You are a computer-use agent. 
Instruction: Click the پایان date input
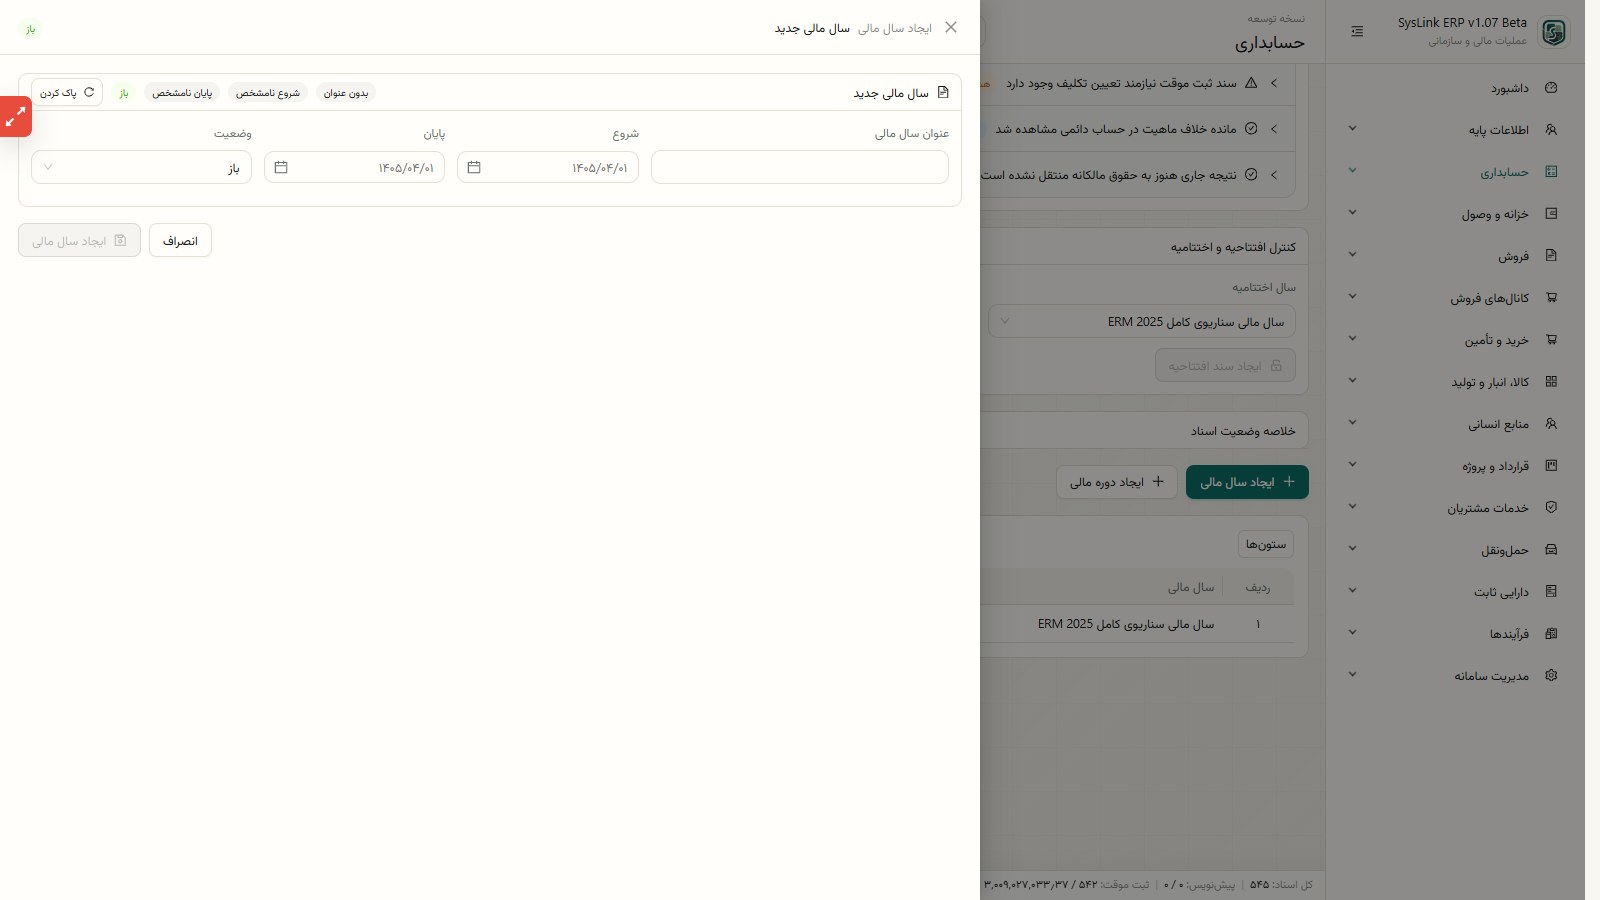pyautogui.click(x=354, y=167)
